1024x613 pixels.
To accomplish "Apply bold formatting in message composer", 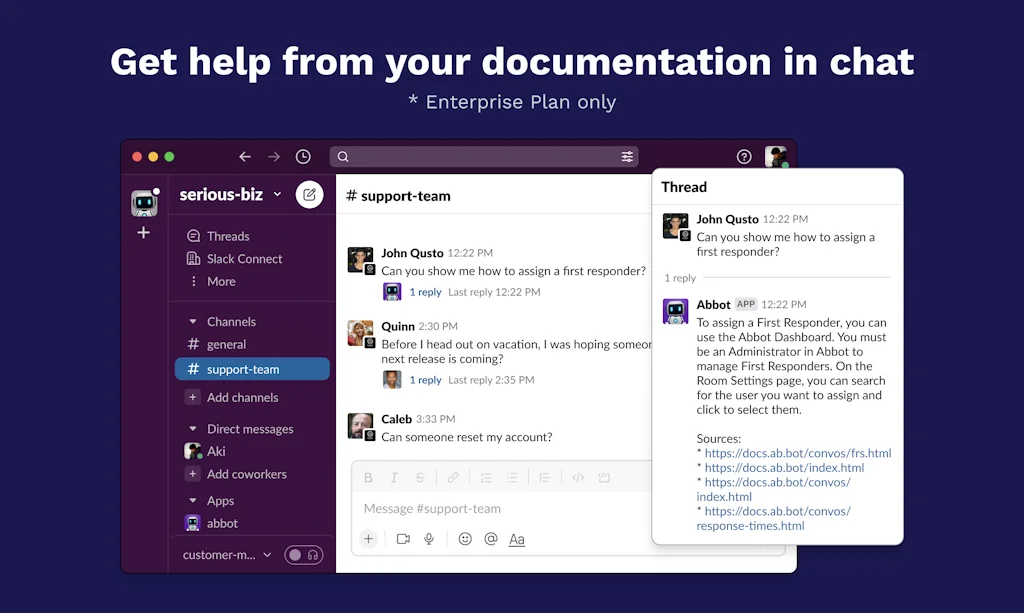I will [x=368, y=478].
